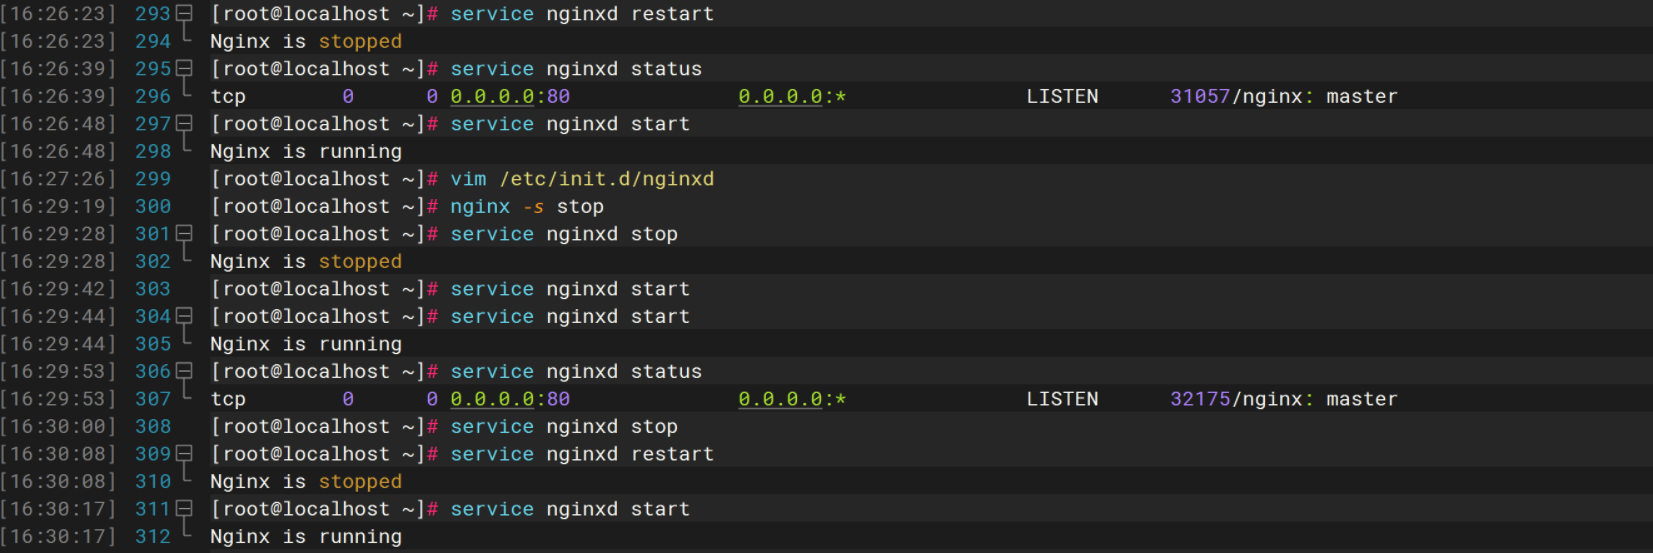1653x553 pixels.
Task: Open the 0.0.0.0:* link on line 307
Action: (x=792, y=399)
